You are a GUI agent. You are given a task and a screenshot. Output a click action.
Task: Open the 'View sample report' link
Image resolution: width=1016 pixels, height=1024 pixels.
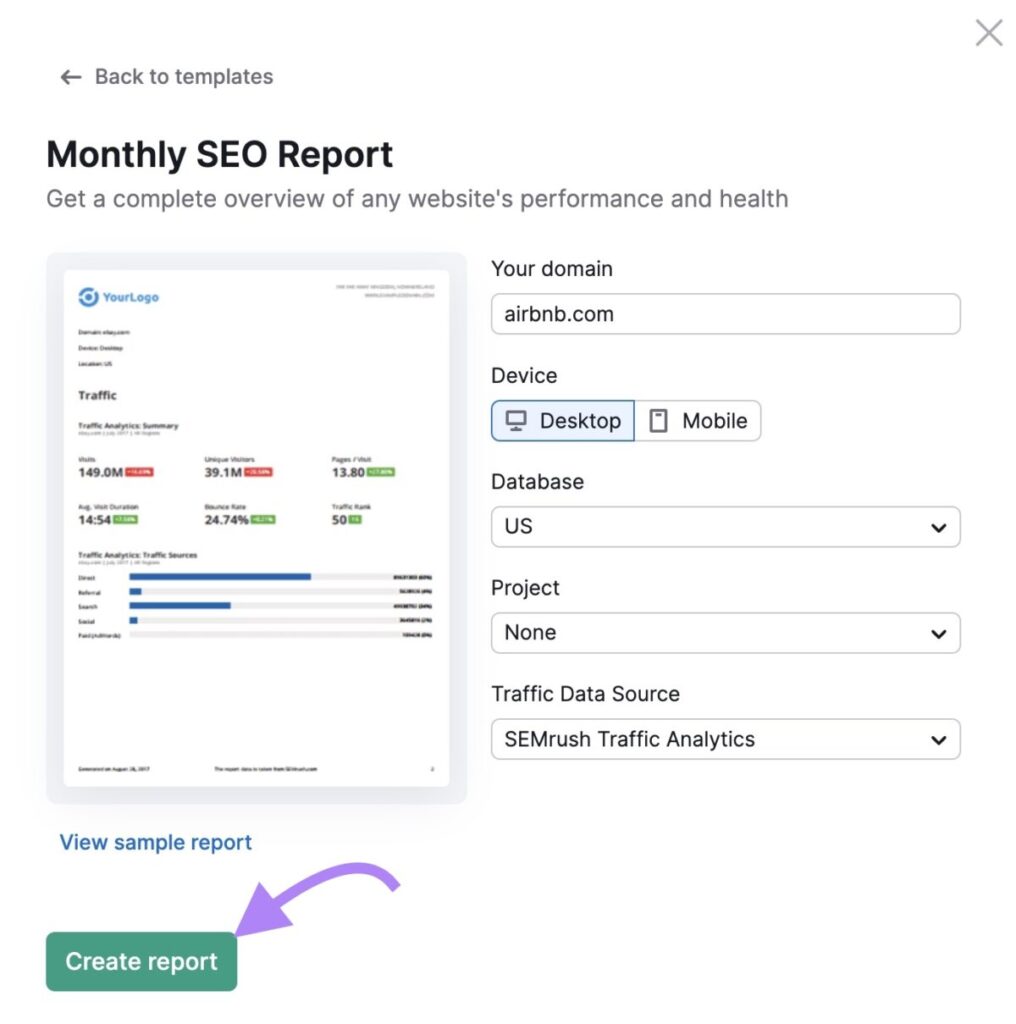155,842
